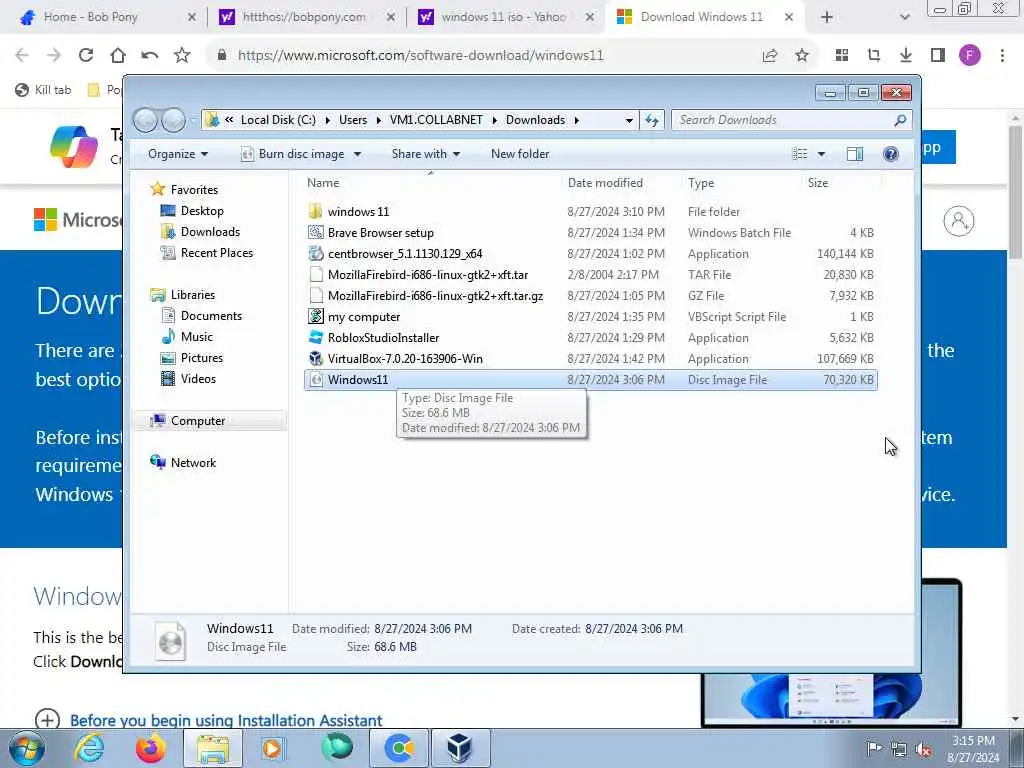Open the browser three-dot menu
The width and height of the screenshot is (1024, 768).
coord(1002,56)
